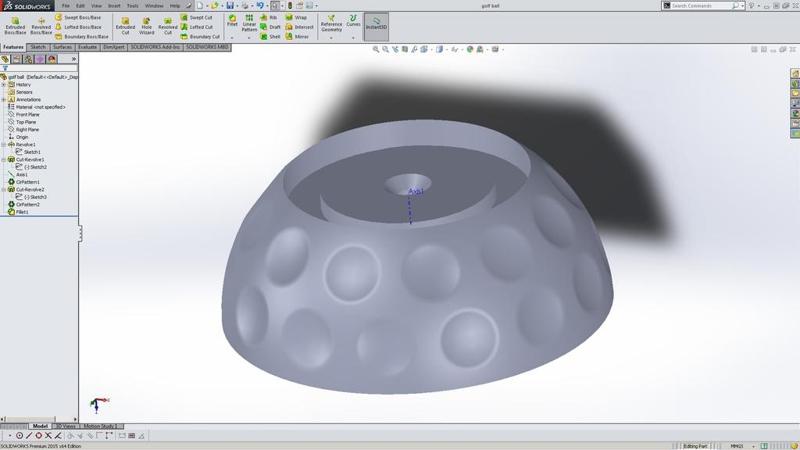Open the Tools menu

pos(133,6)
